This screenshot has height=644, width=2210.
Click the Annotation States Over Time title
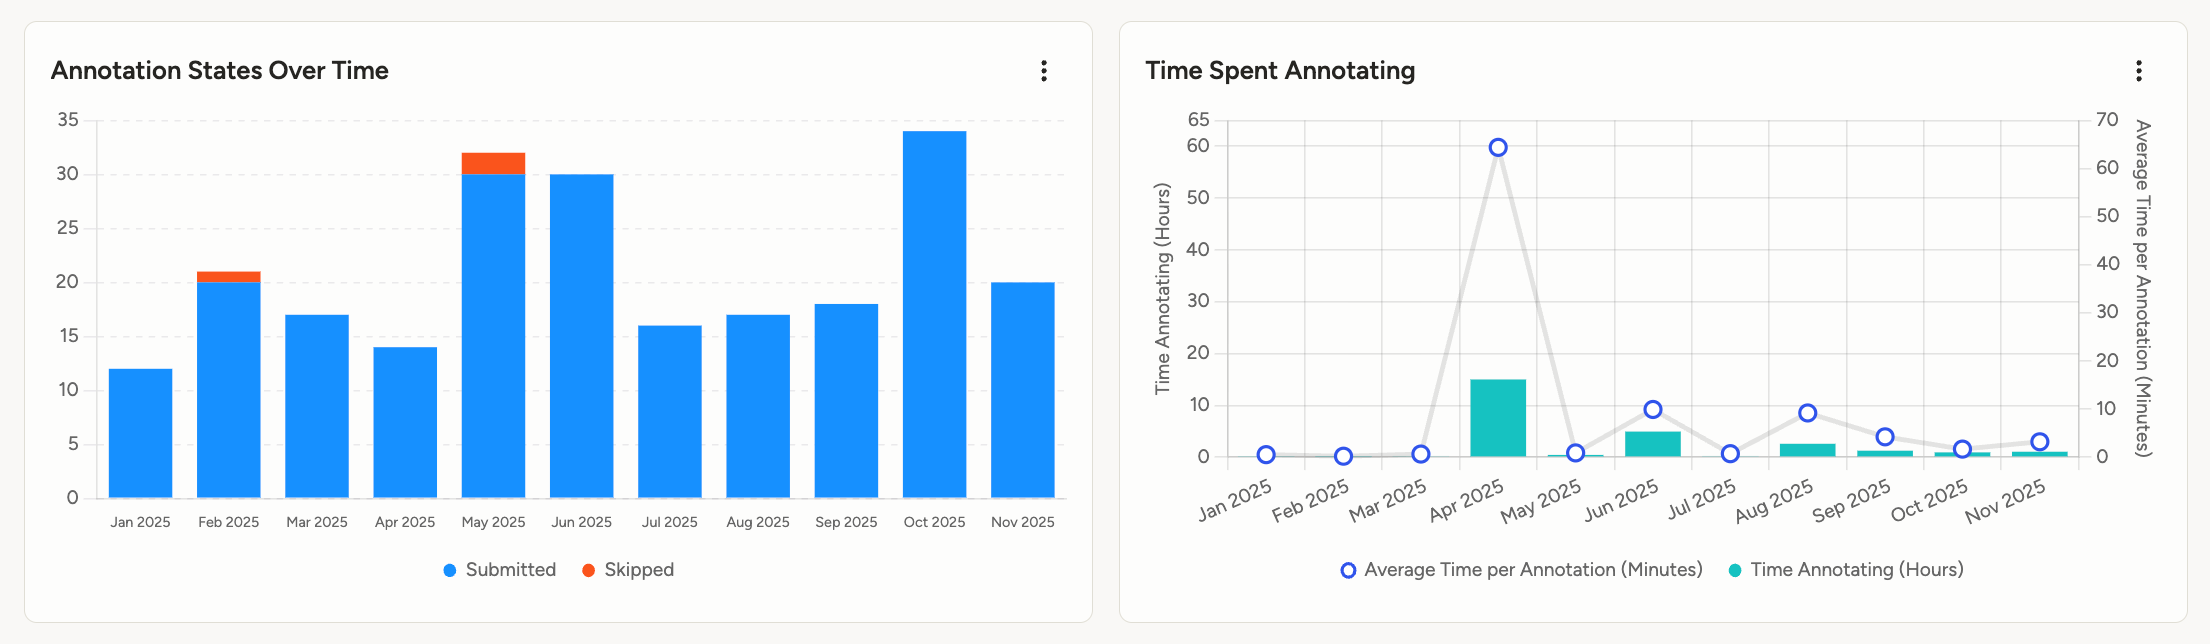[220, 71]
